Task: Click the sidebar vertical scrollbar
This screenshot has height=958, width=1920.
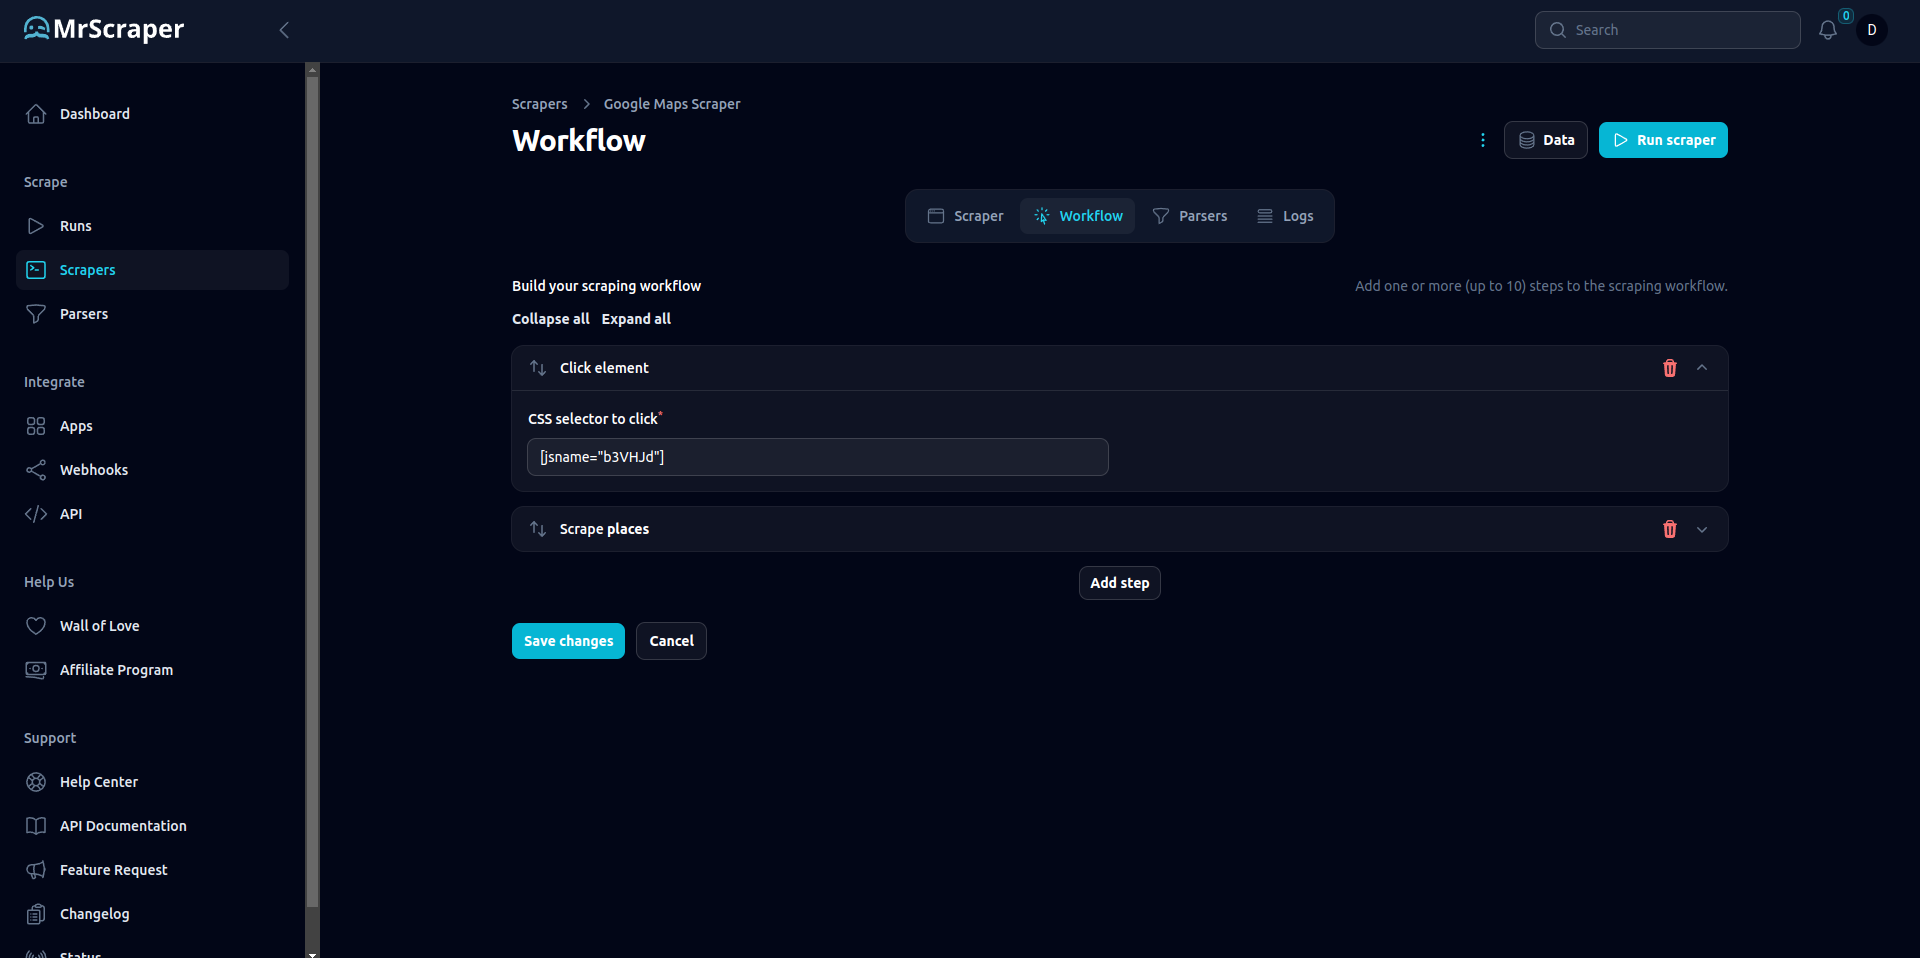Action: coord(312,490)
